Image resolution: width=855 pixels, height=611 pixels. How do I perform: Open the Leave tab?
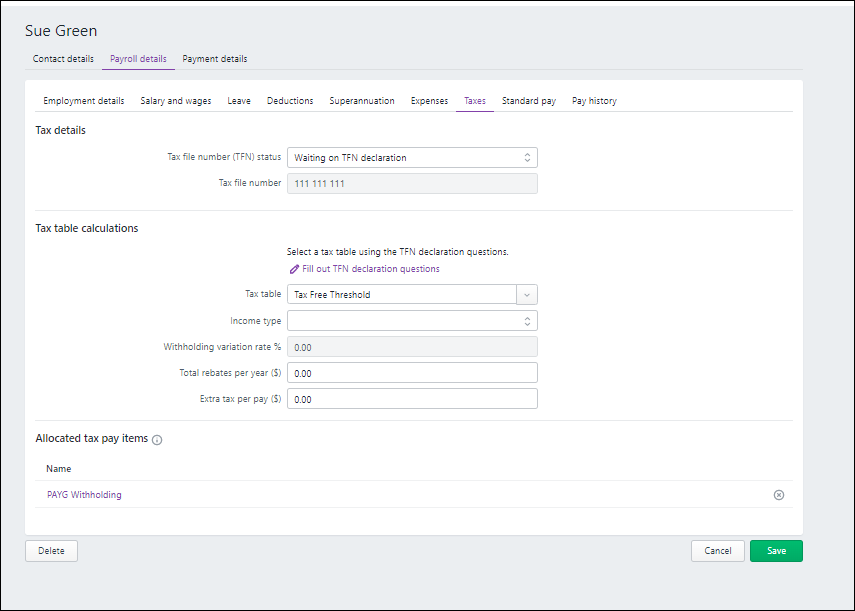239,100
